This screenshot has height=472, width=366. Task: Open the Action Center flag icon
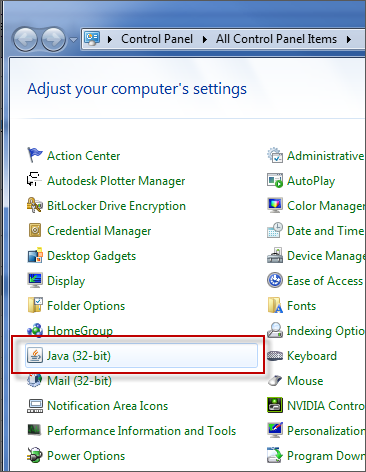[35, 155]
